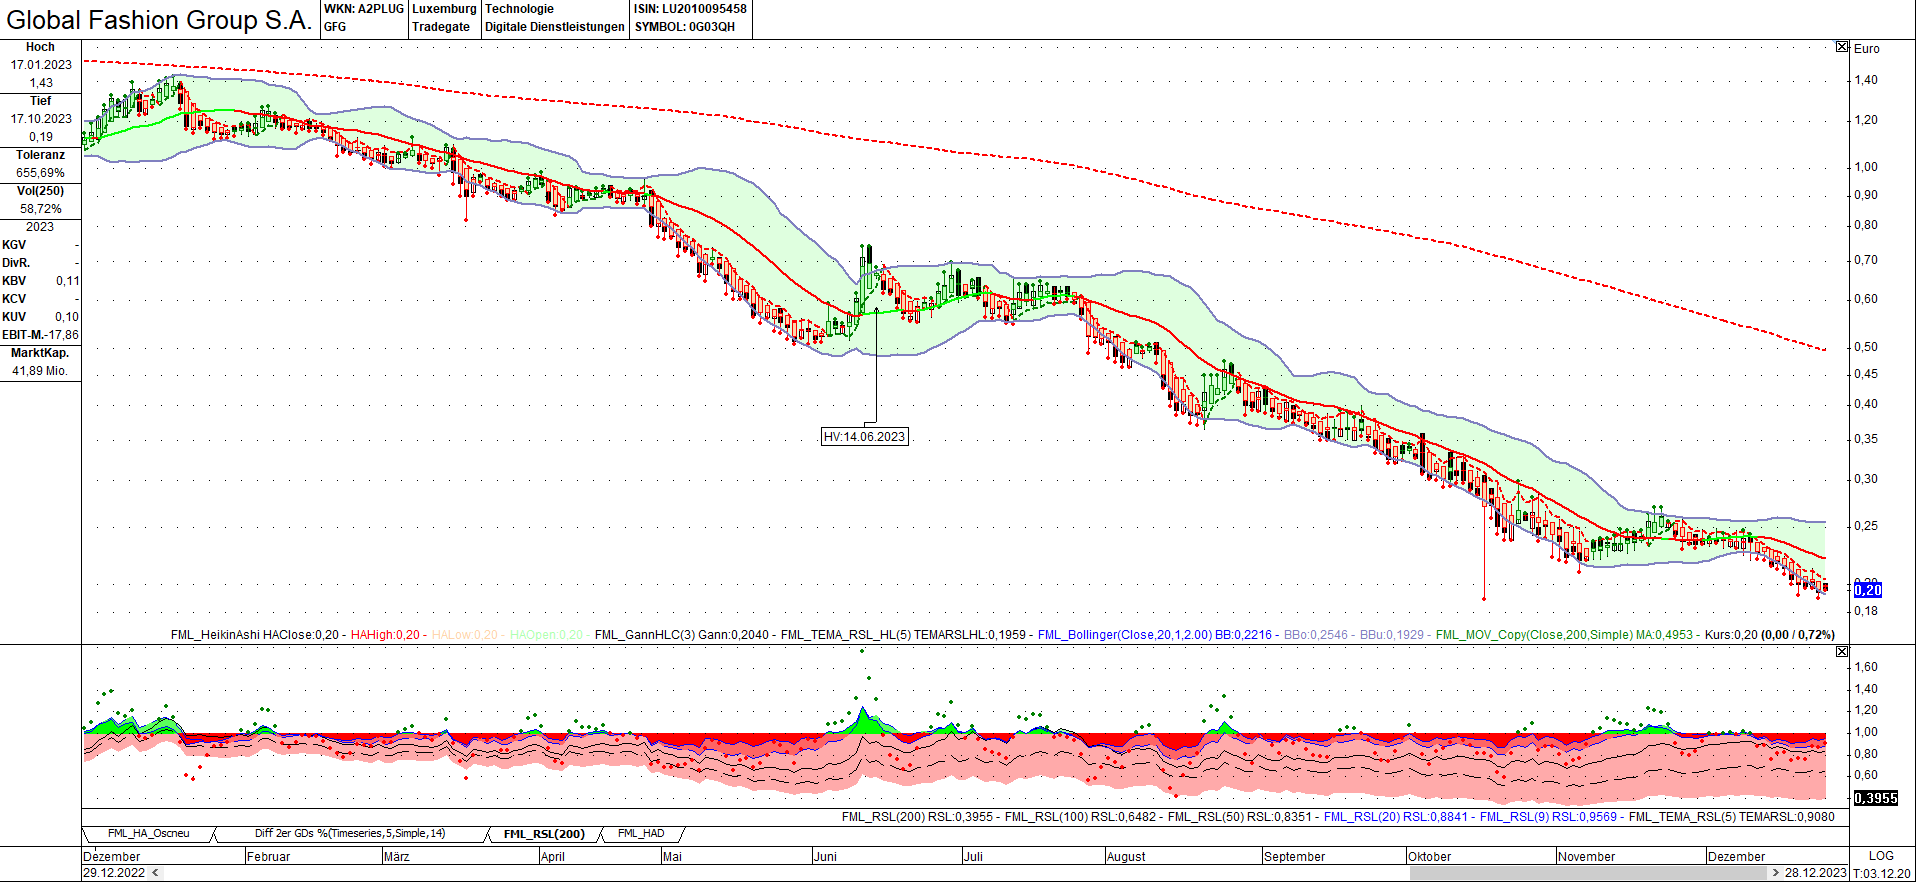Click the start date 29.12.2022
Image resolution: width=1916 pixels, height=882 pixels.
click(x=114, y=873)
